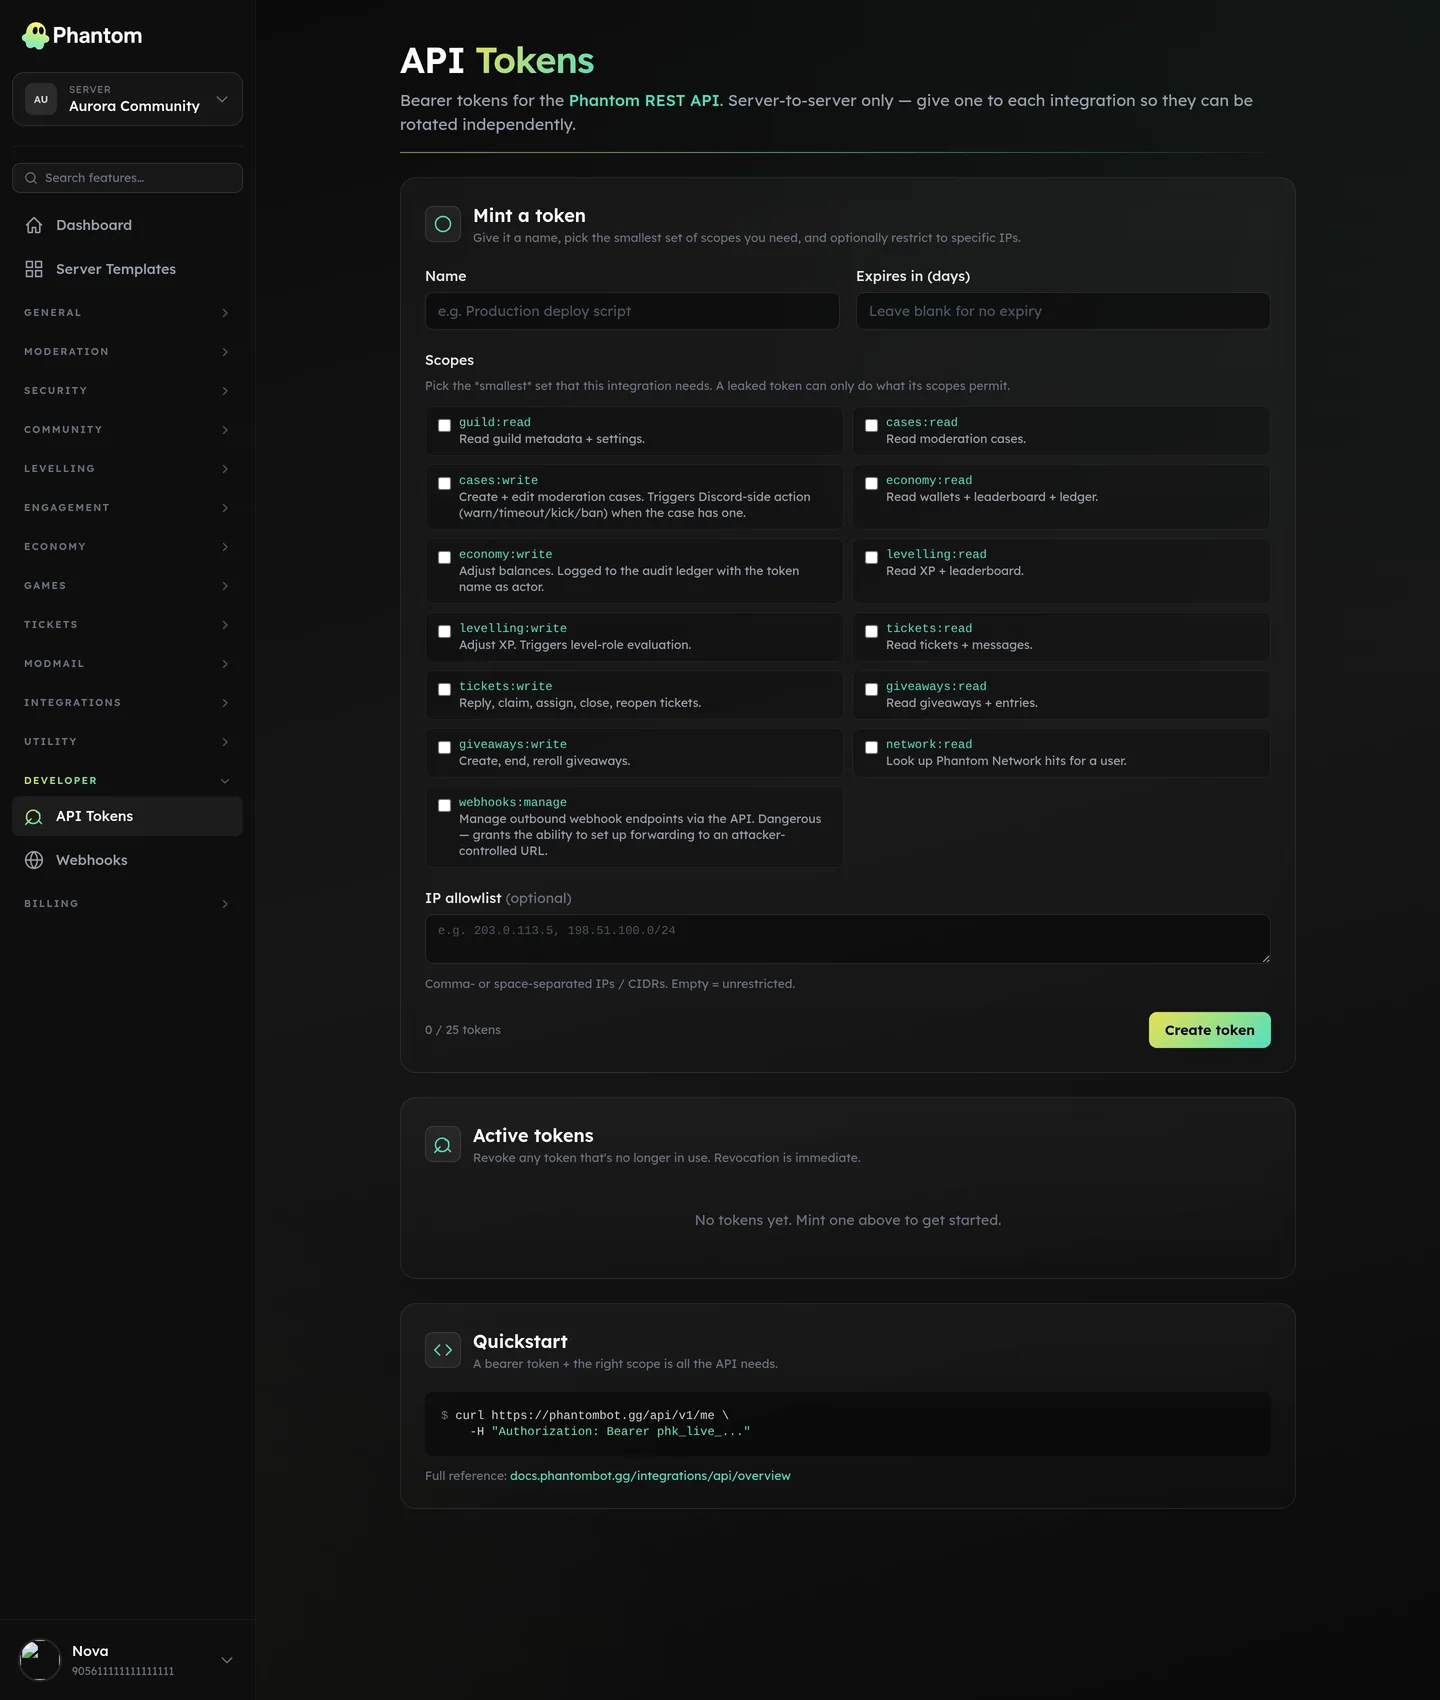1440x1700 pixels.
Task: Select the levelling:read scope checkbox
Action: click(x=871, y=557)
